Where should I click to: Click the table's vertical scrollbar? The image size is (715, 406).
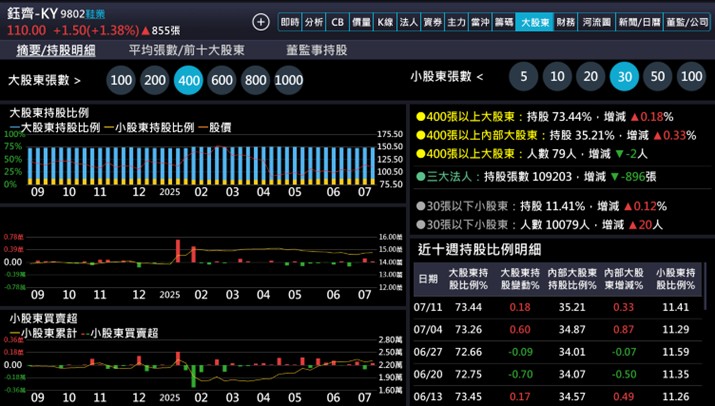pyautogui.click(x=705, y=287)
